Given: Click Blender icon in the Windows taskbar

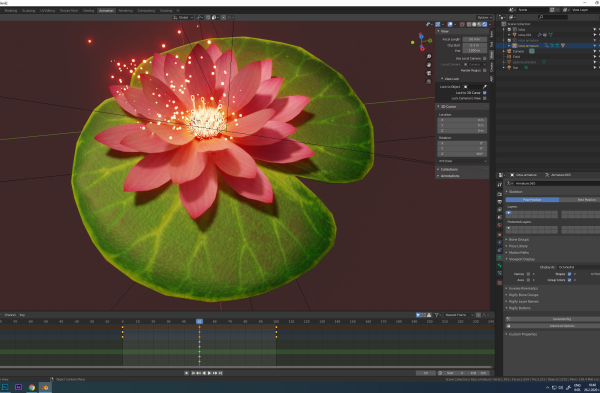Looking at the screenshot, I should pos(45,387).
